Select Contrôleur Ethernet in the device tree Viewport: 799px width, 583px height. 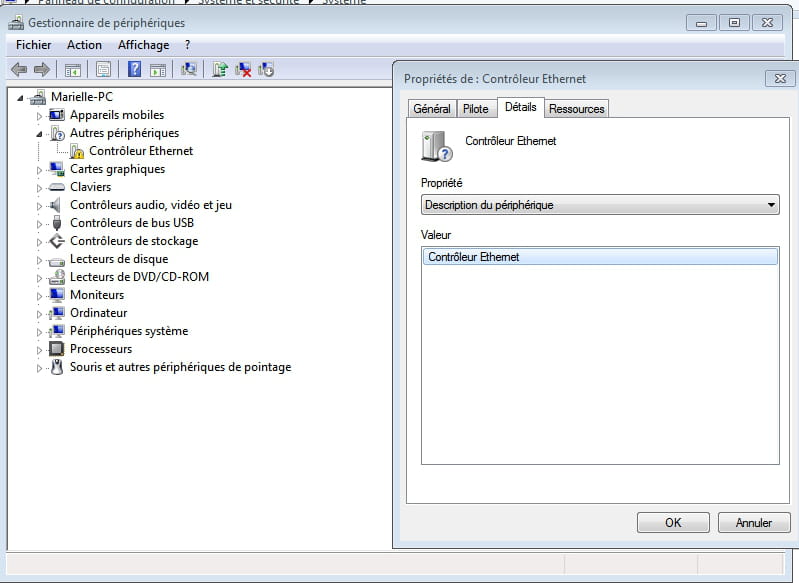click(141, 151)
